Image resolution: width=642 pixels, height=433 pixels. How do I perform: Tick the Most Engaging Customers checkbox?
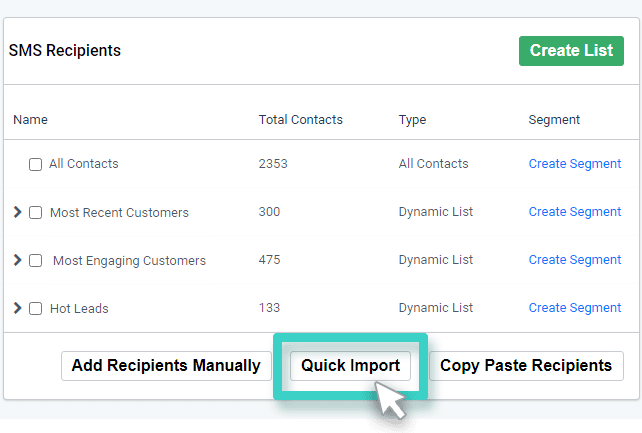coord(35,260)
